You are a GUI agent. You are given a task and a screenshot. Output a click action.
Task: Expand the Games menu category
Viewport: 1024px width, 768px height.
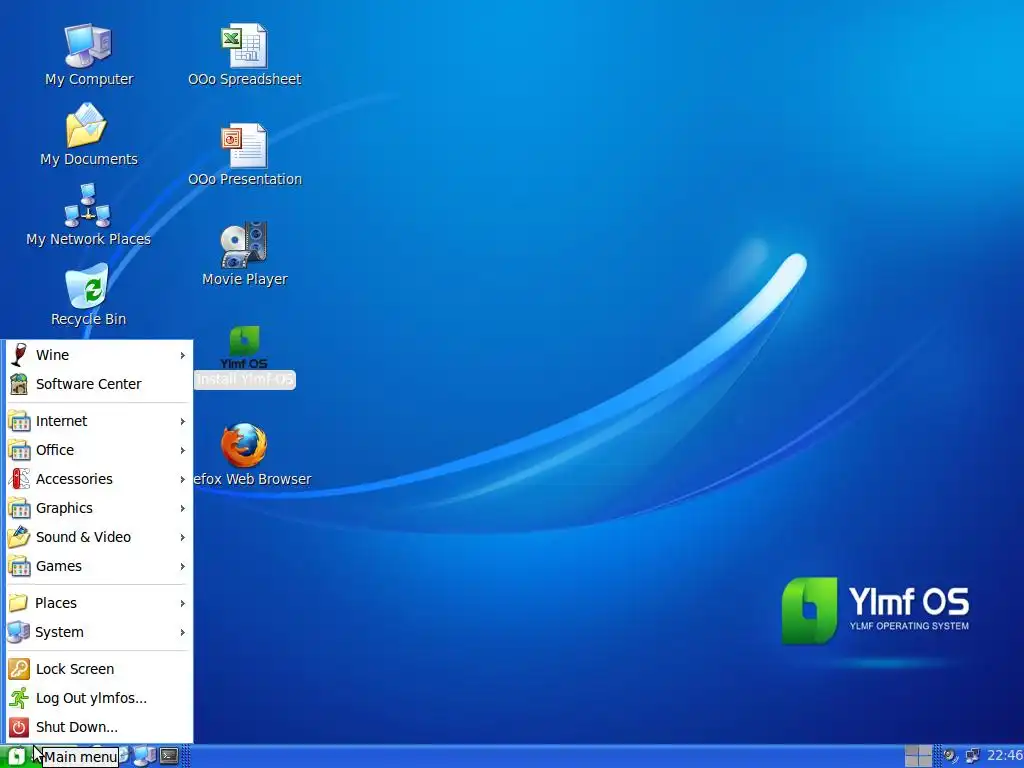[99, 566]
